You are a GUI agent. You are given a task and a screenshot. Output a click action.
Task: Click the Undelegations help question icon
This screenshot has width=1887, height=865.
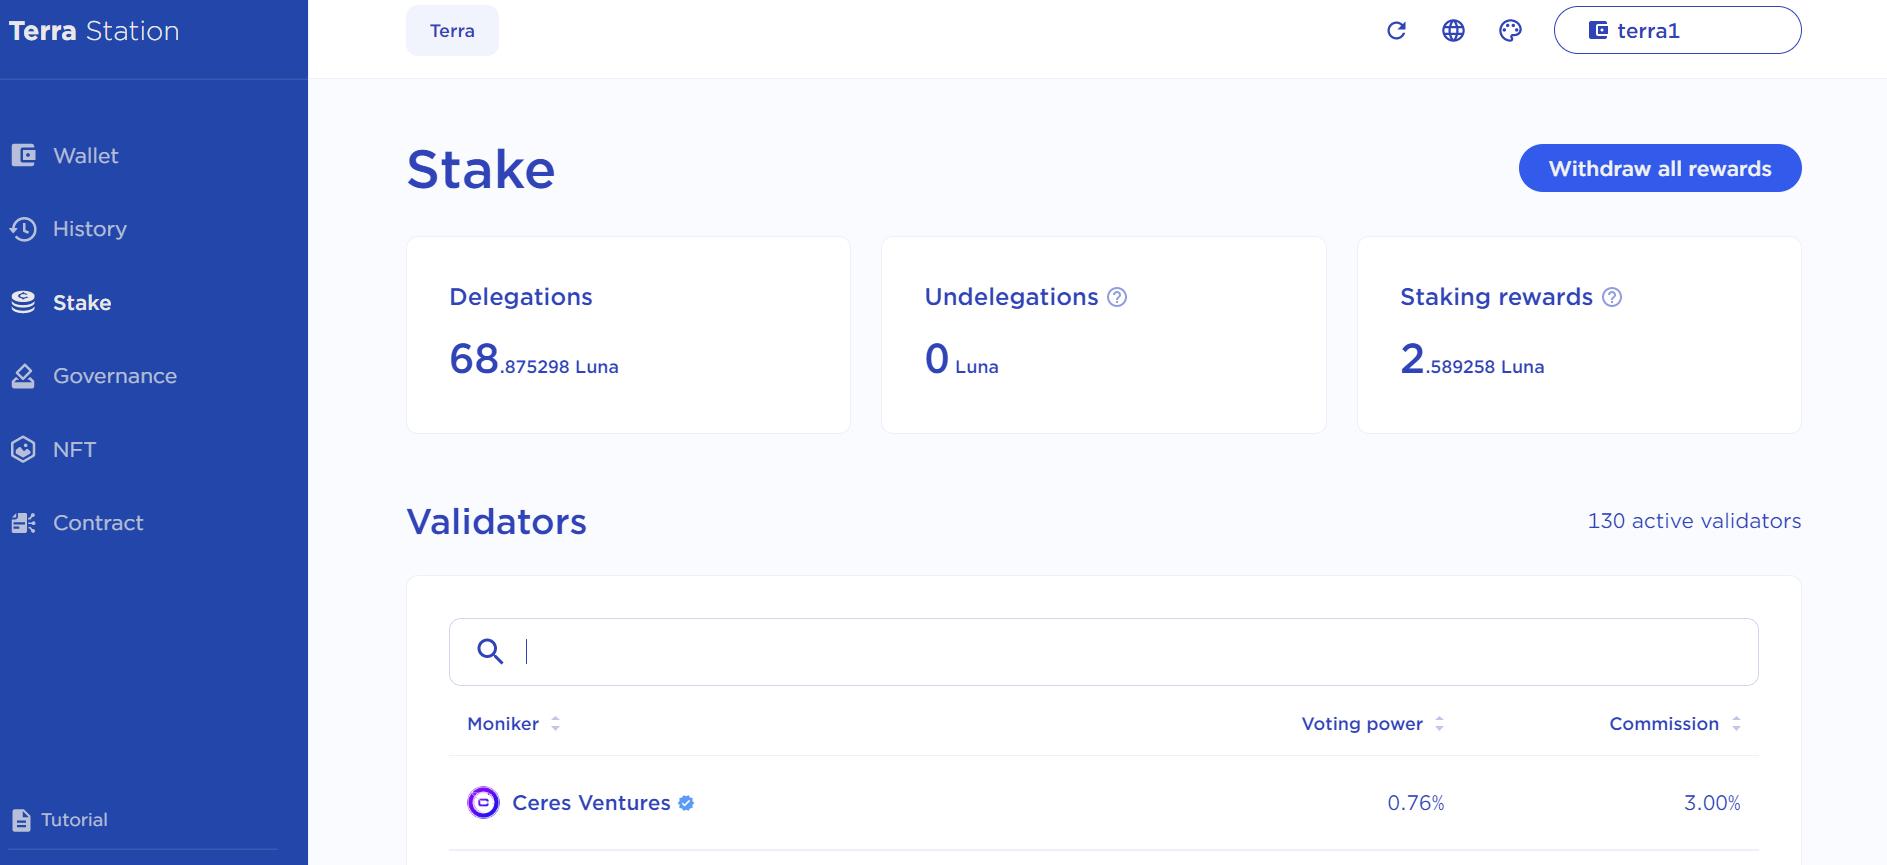[x=1117, y=297]
